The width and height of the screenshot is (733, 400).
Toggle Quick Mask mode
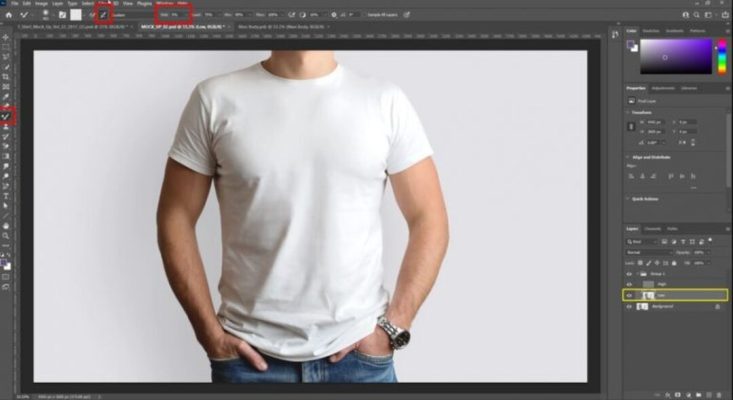6,277
